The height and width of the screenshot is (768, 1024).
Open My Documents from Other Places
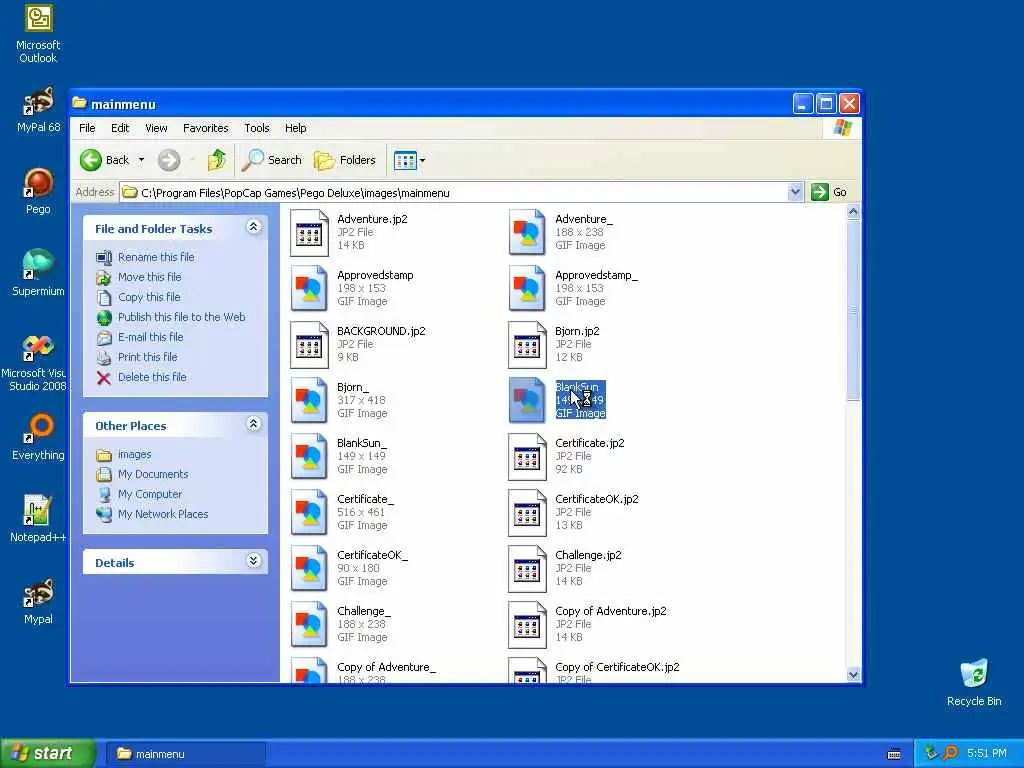(x=153, y=474)
